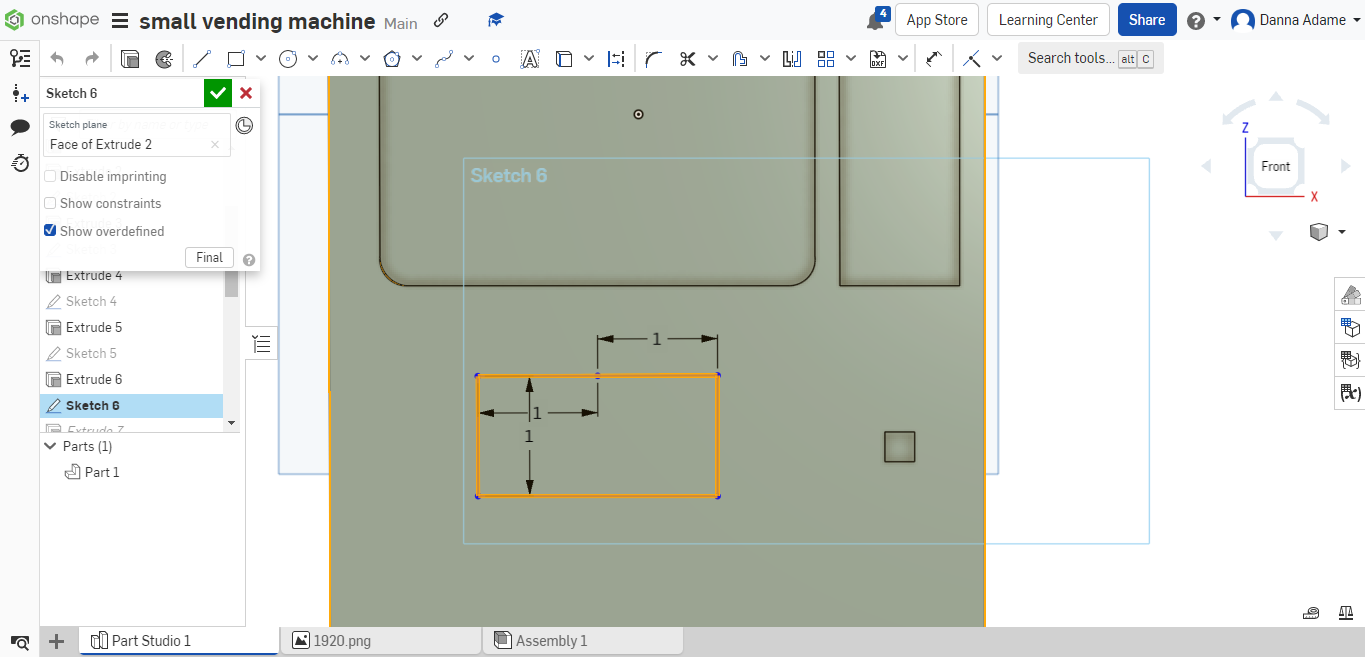Use the Sketch fillet tool
The image size is (1365, 657).
(x=653, y=58)
